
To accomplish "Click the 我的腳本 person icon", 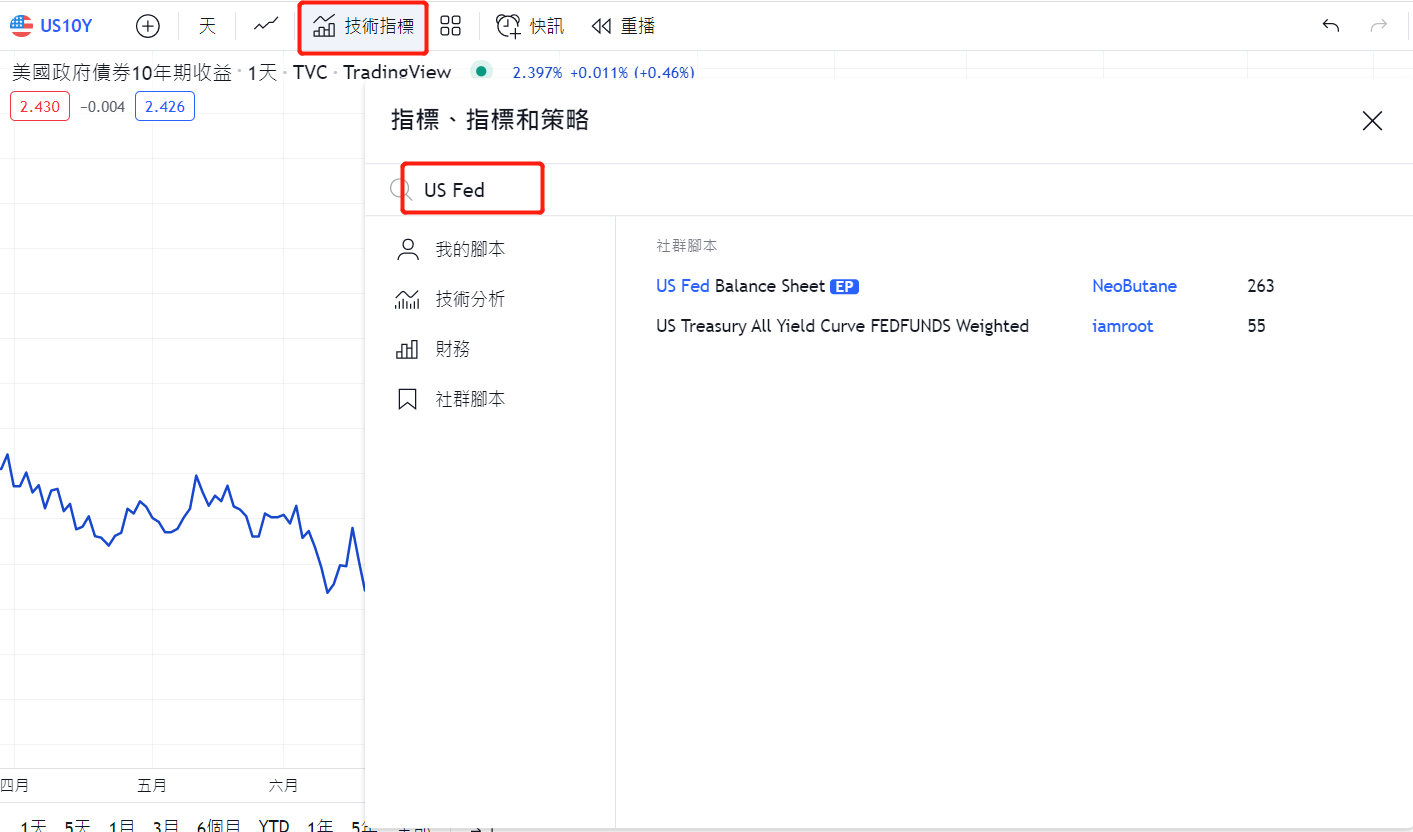I will point(408,249).
